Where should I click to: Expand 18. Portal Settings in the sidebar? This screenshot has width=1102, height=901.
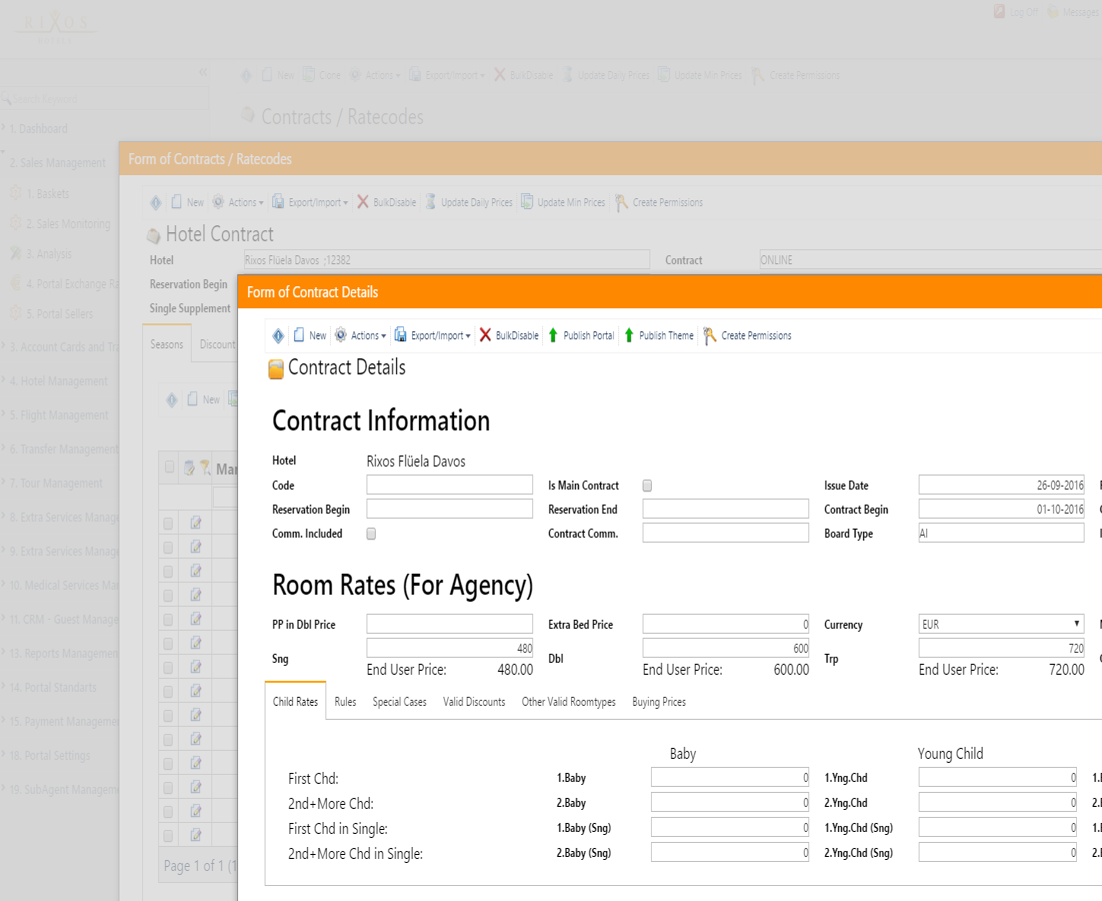coord(49,756)
